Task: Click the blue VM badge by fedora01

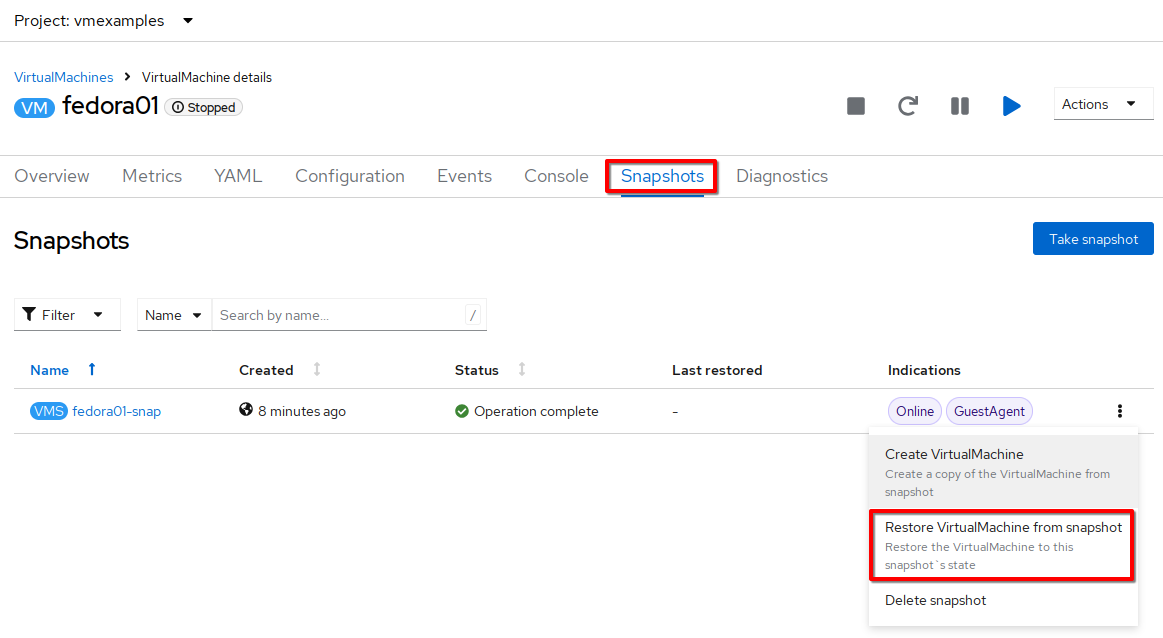Action: 34,108
